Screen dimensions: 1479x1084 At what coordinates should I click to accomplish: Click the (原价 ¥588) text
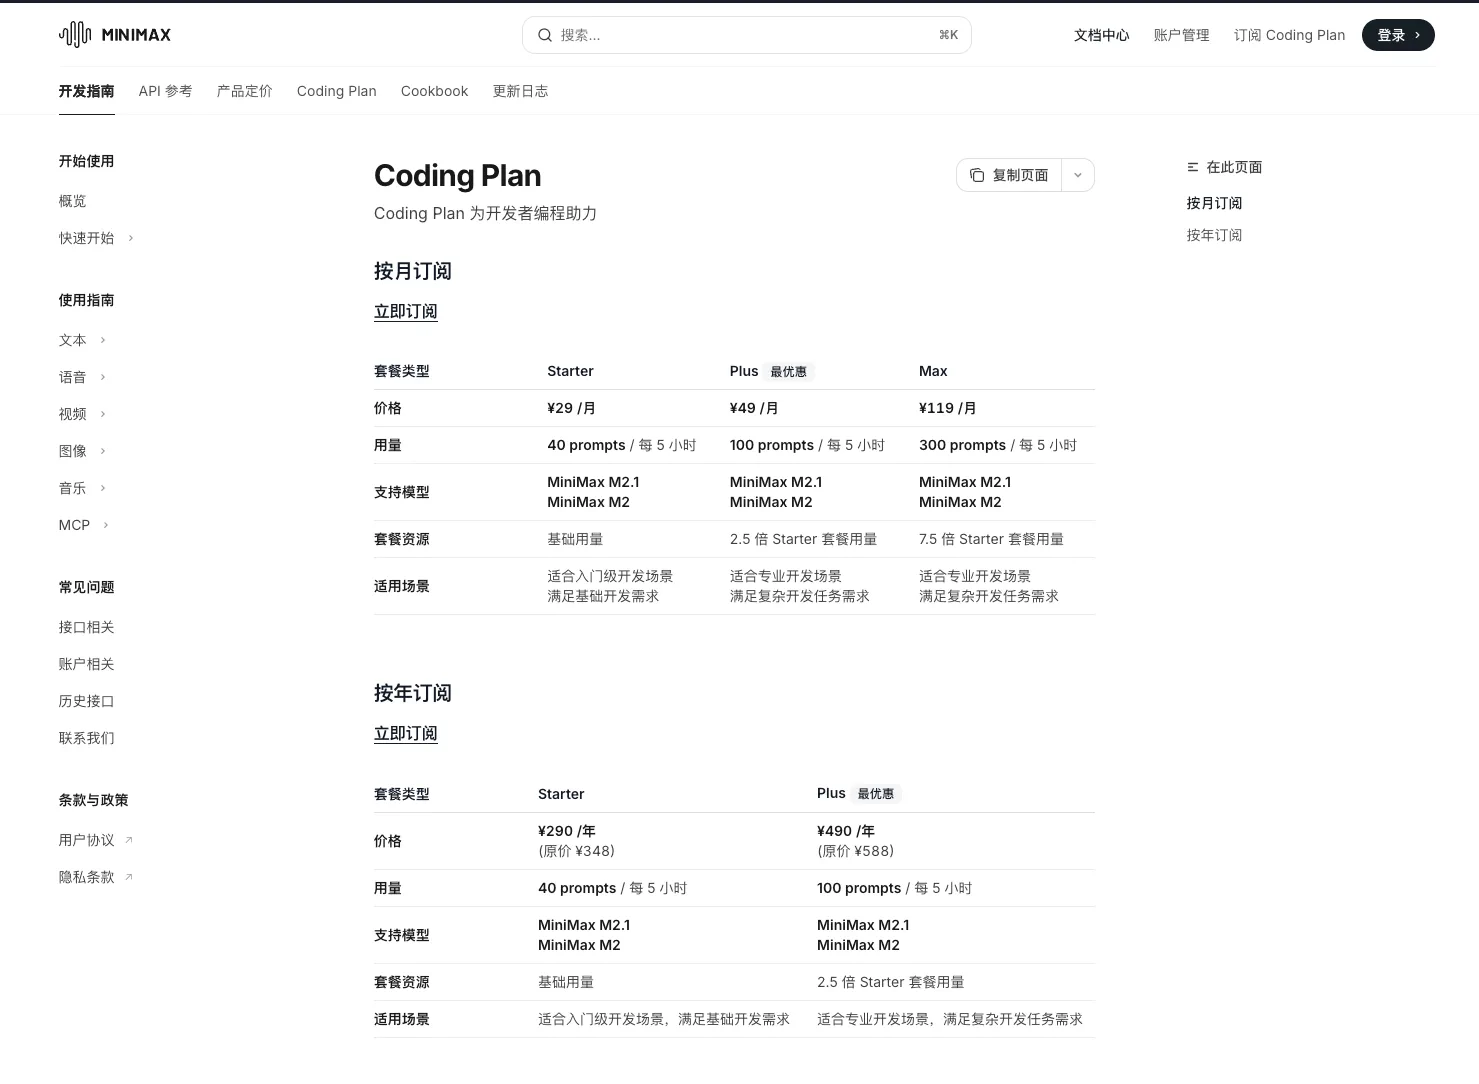point(856,851)
